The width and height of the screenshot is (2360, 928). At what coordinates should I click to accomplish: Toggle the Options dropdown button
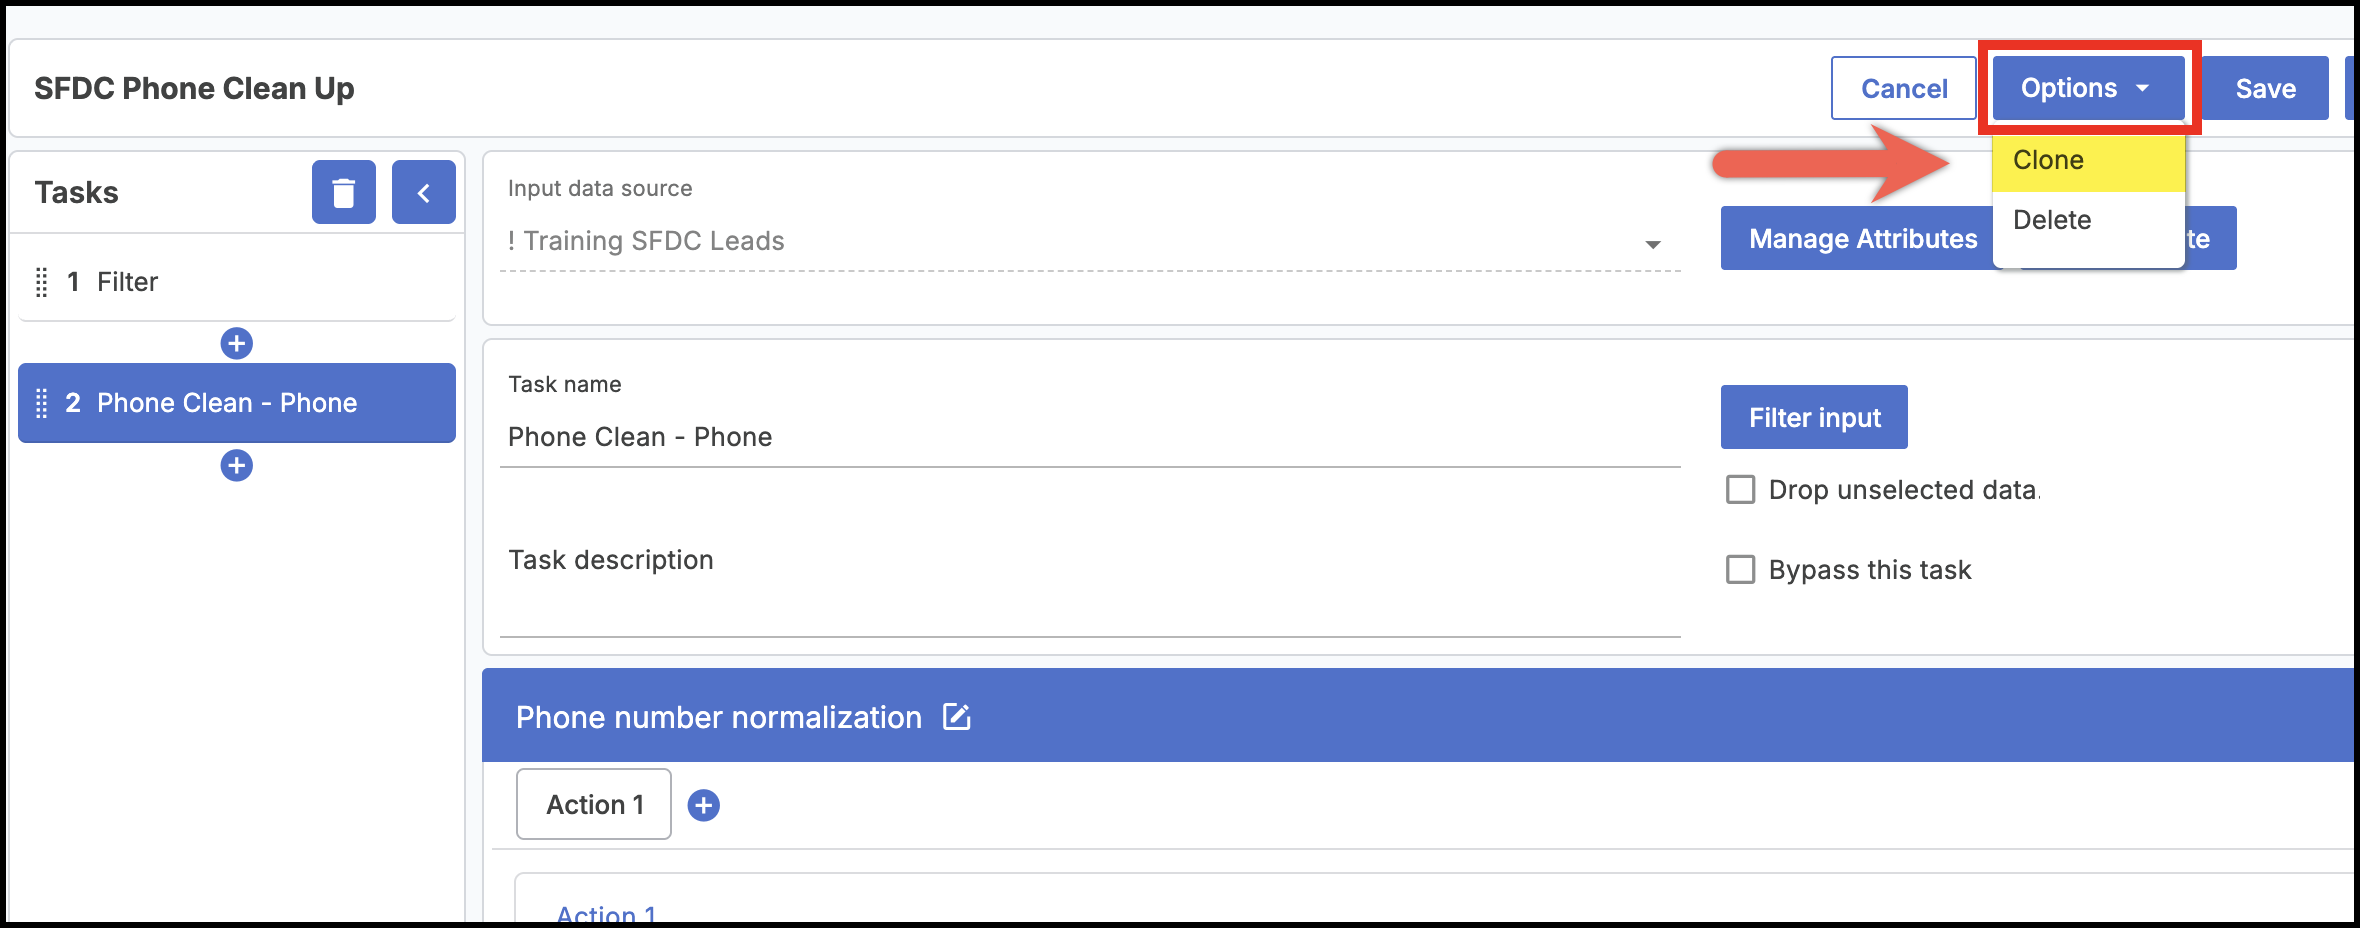click(x=2087, y=88)
